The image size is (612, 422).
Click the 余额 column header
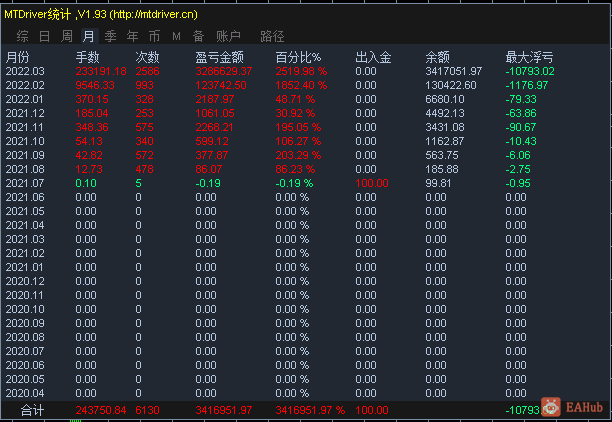437,57
